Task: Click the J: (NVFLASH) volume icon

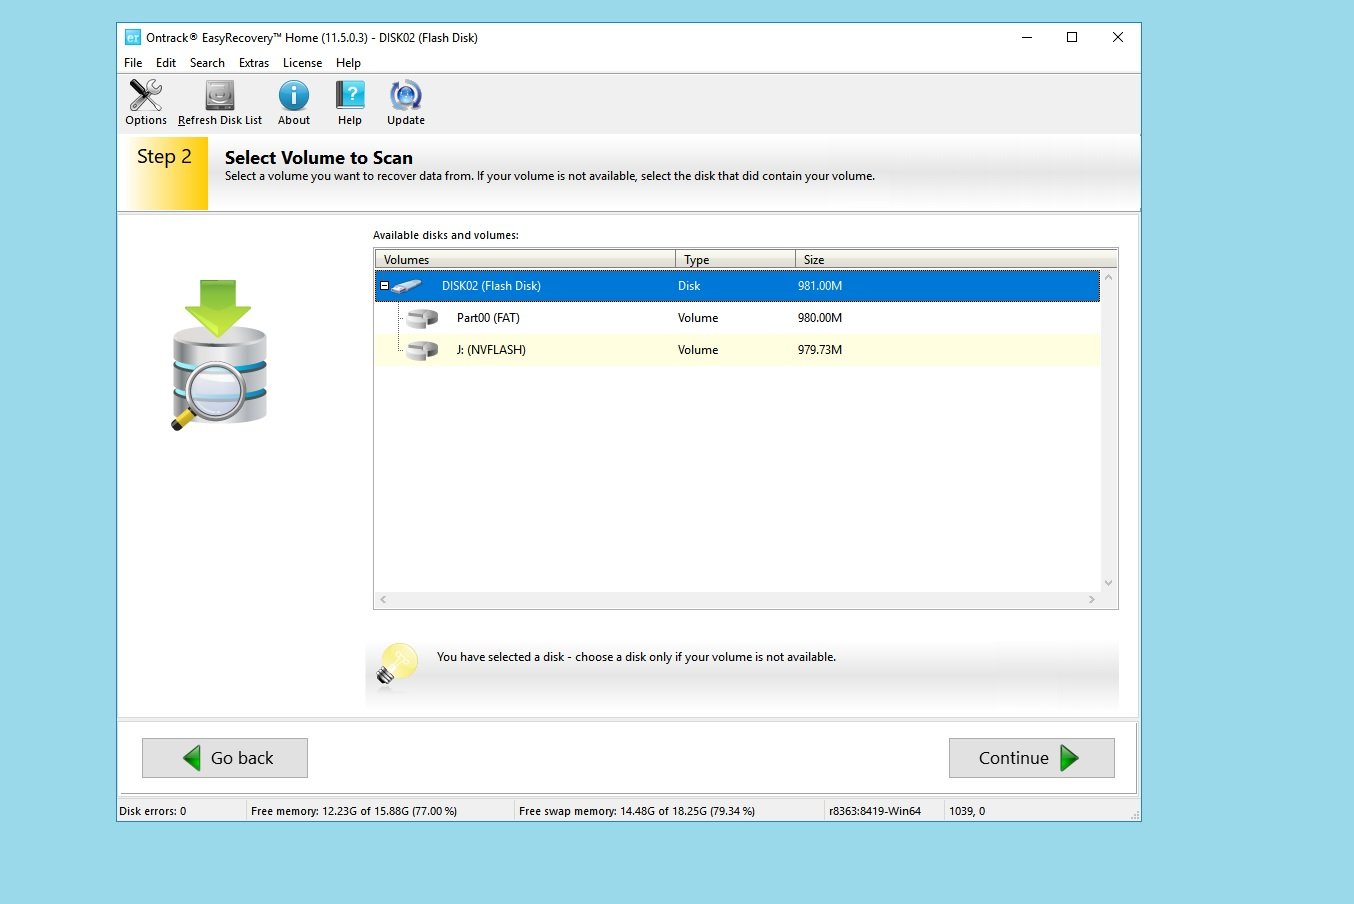Action: pos(422,350)
